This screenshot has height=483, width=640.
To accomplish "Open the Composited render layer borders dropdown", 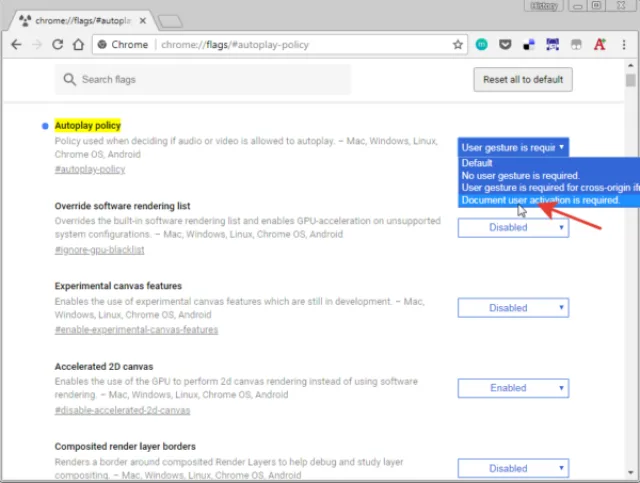I will pyautogui.click(x=513, y=468).
